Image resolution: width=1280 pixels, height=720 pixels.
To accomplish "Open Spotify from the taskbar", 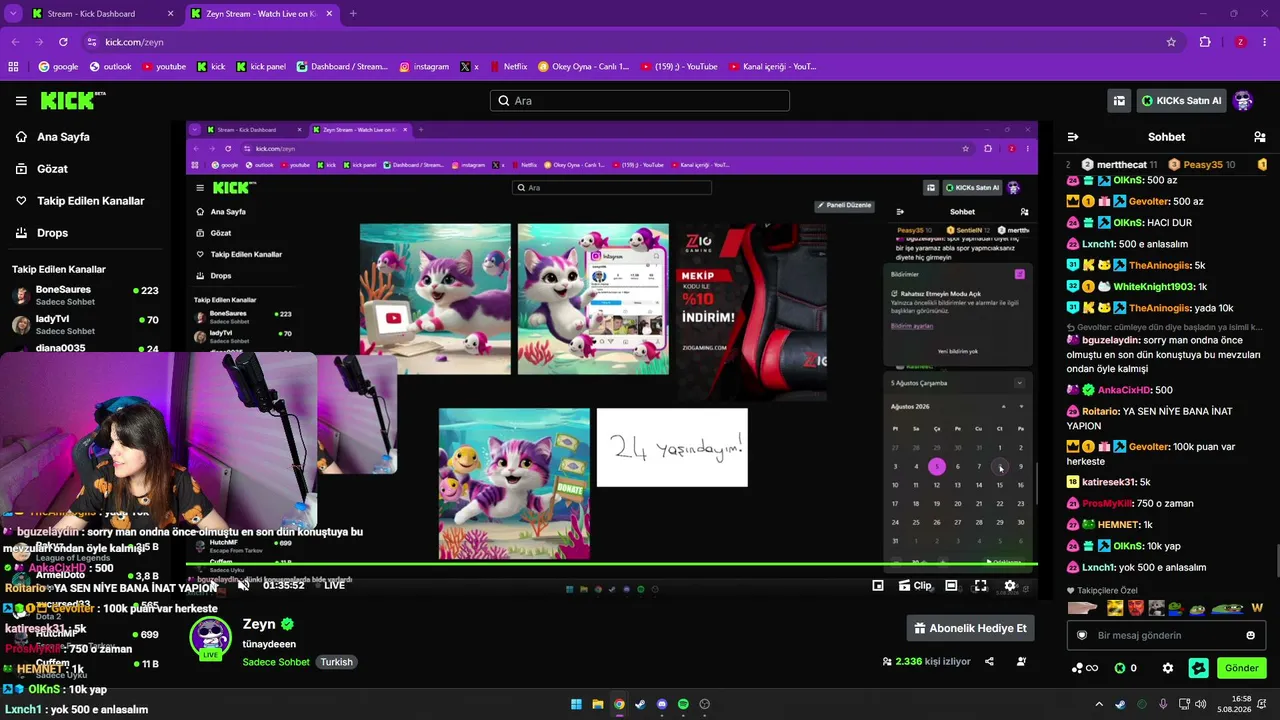I will [683, 704].
